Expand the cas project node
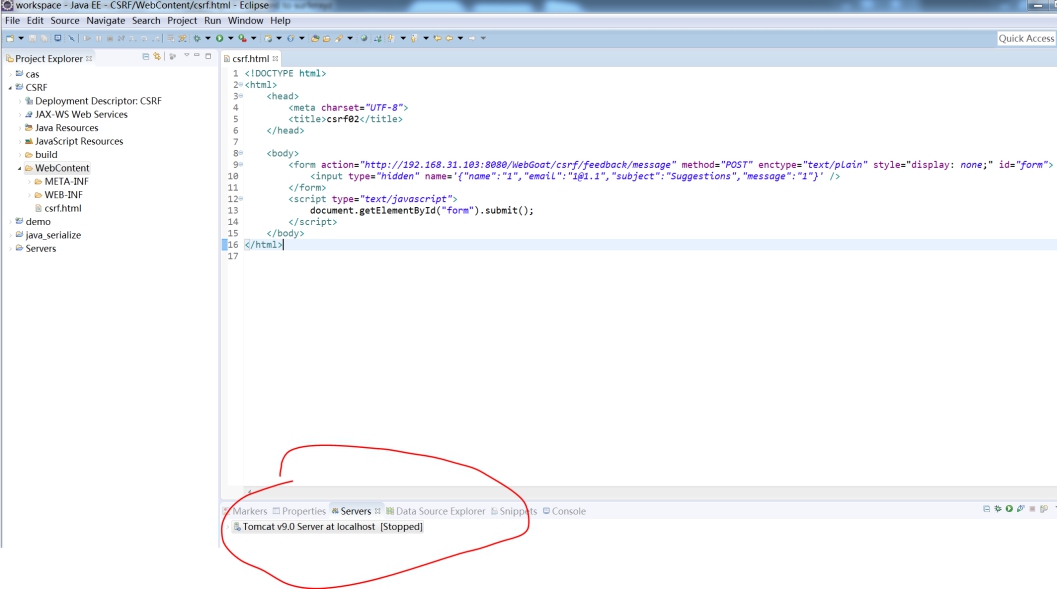 tap(10, 74)
